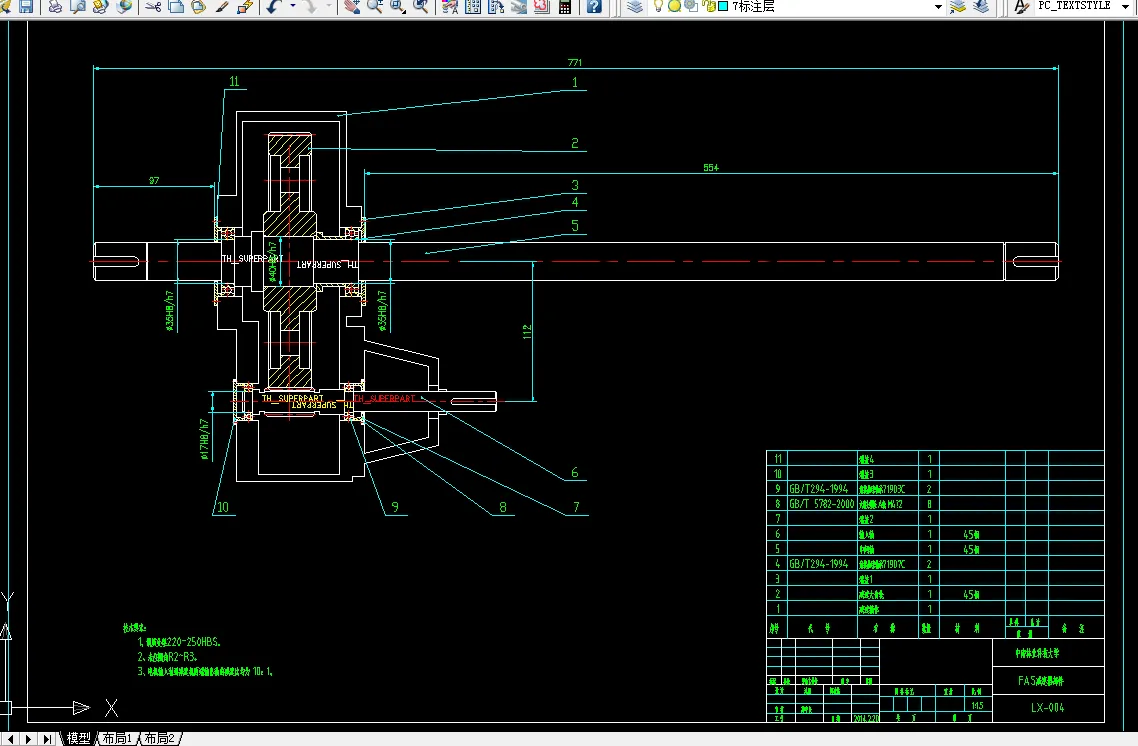Click the Zoom Realtime magnifier icon
This screenshot has height=746, width=1138.
(375, 7)
